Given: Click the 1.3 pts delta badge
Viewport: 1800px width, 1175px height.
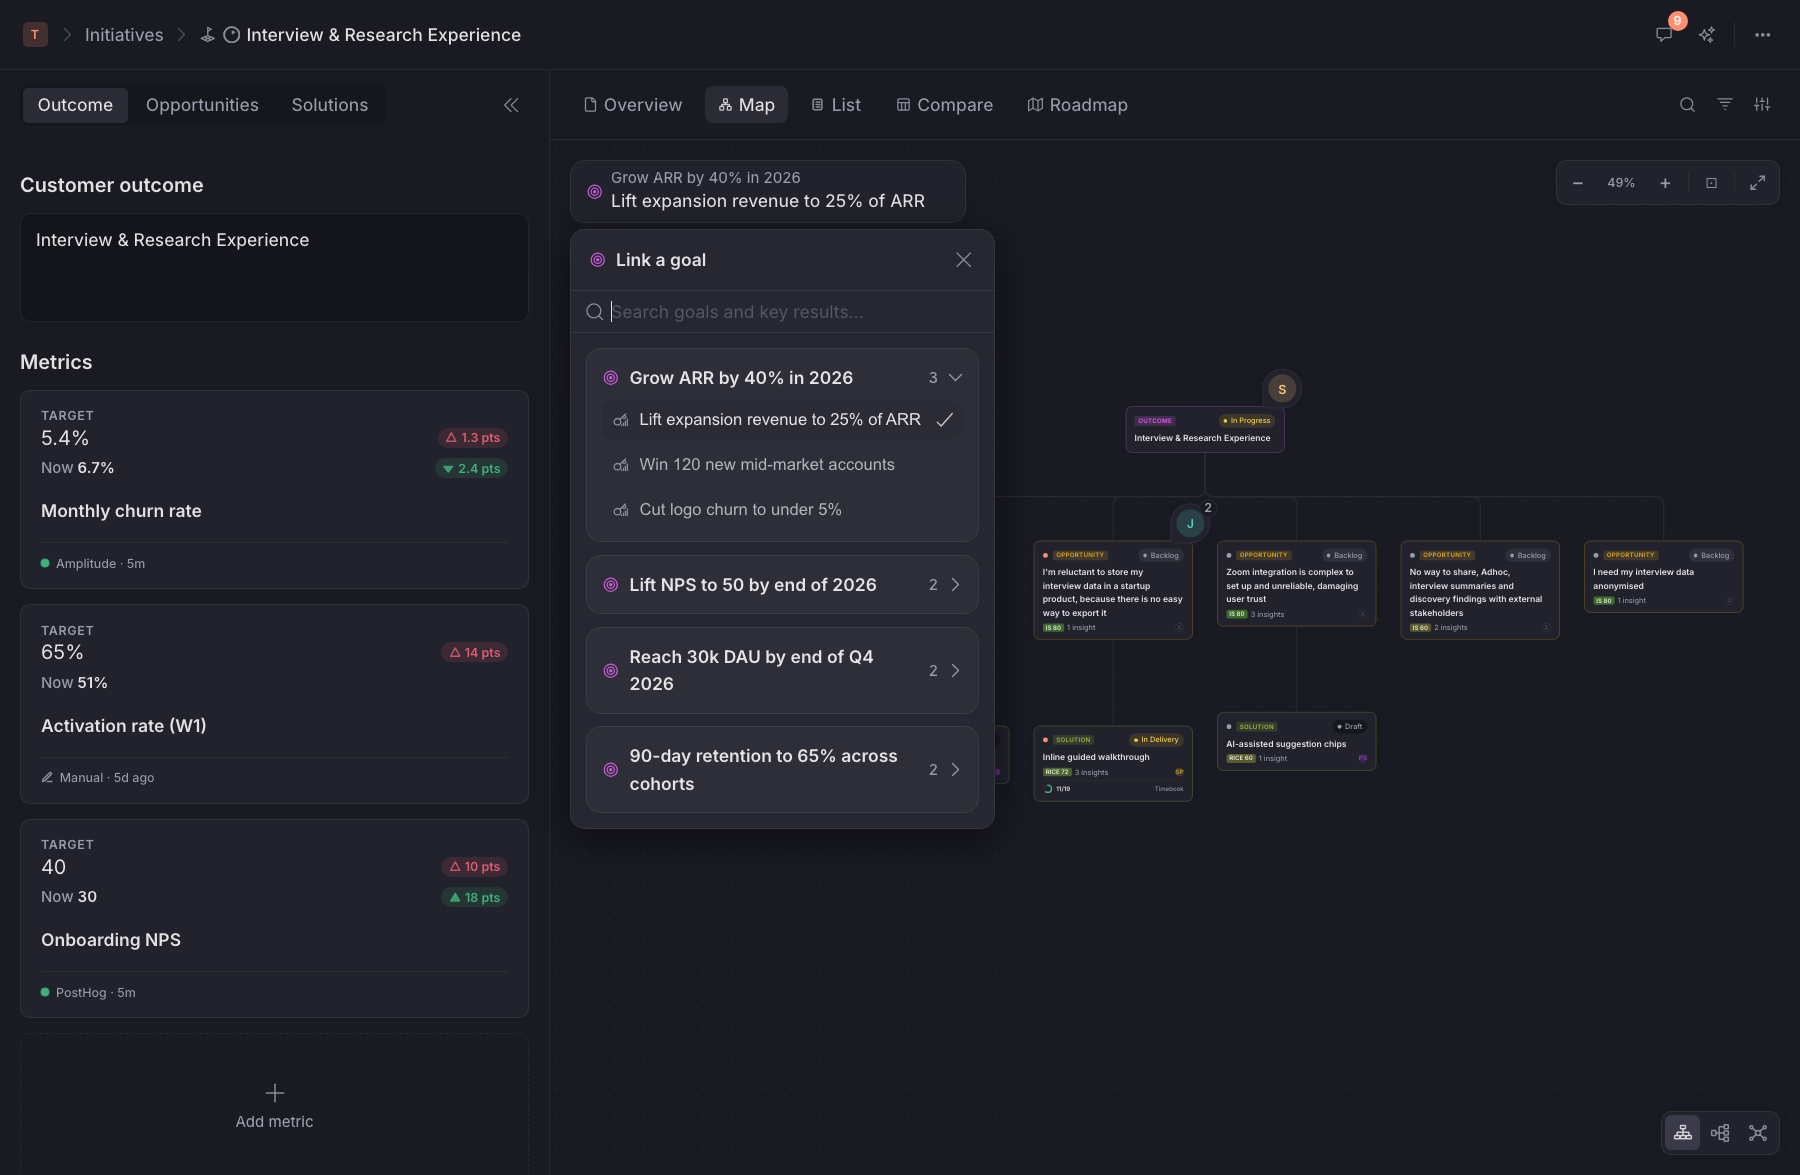Looking at the screenshot, I should pos(473,438).
